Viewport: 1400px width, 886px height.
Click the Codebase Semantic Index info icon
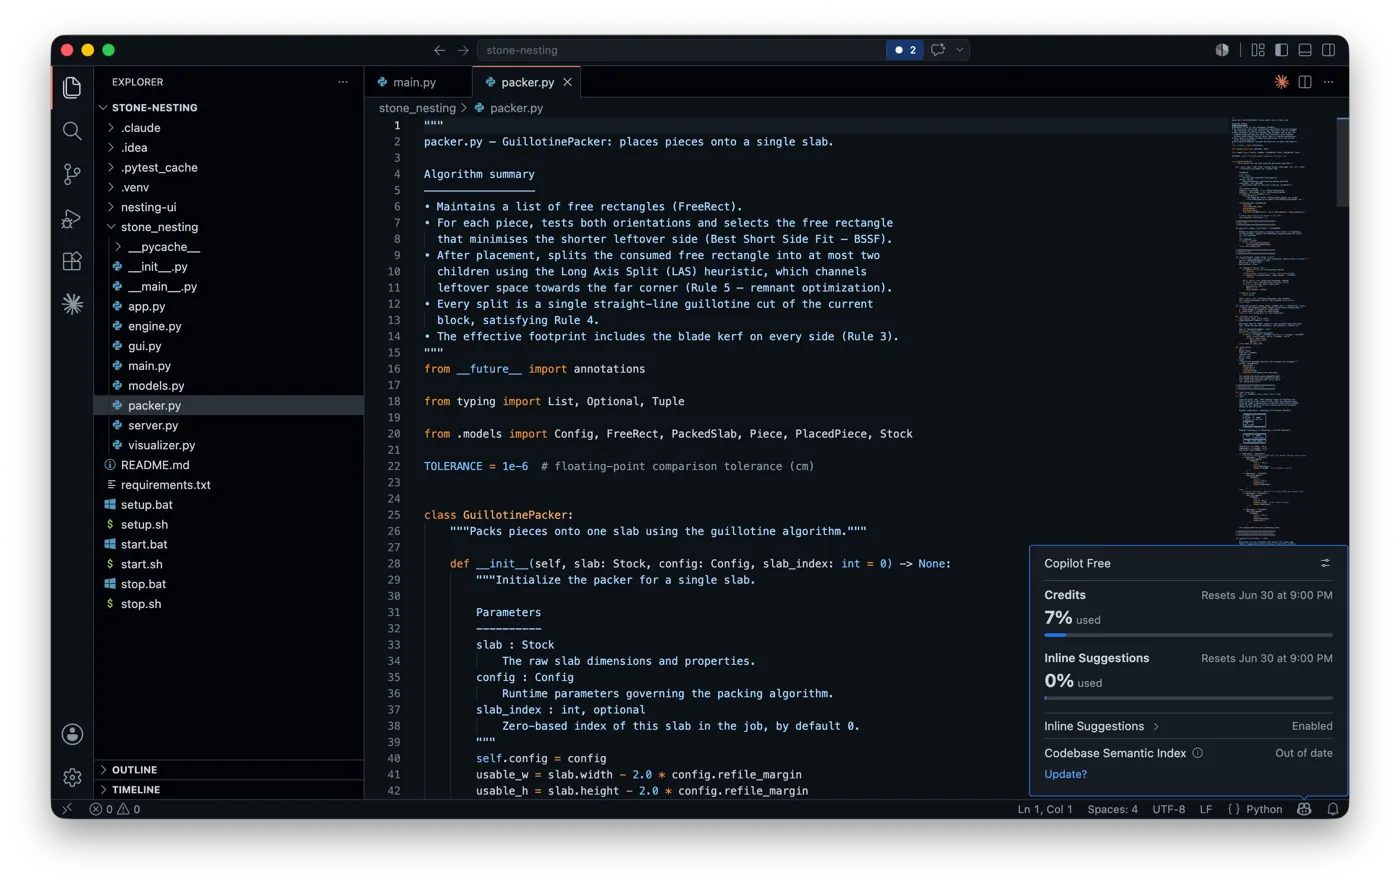[x=1198, y=753]
